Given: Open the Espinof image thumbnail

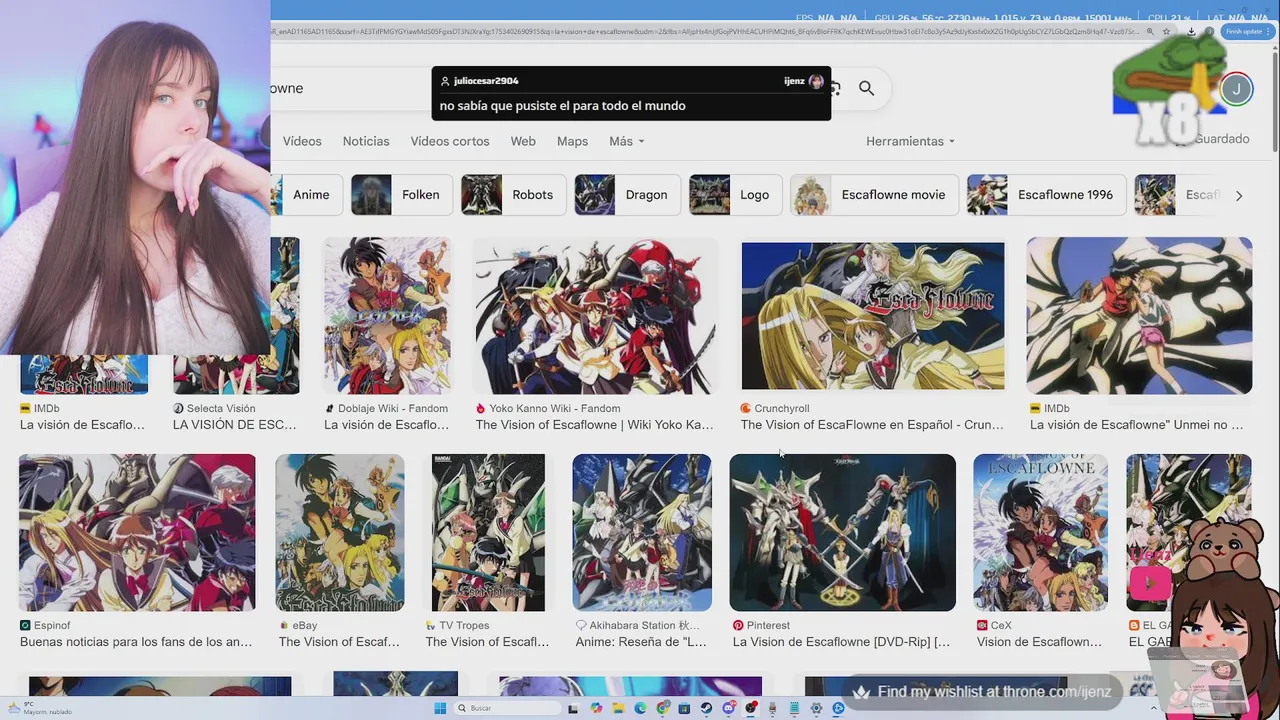Looking at the screenshot, I should (x=137, y=532).
